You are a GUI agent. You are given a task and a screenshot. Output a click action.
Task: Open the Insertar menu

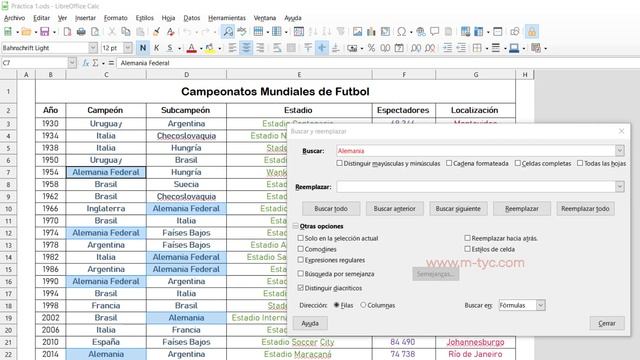point(85,18)
